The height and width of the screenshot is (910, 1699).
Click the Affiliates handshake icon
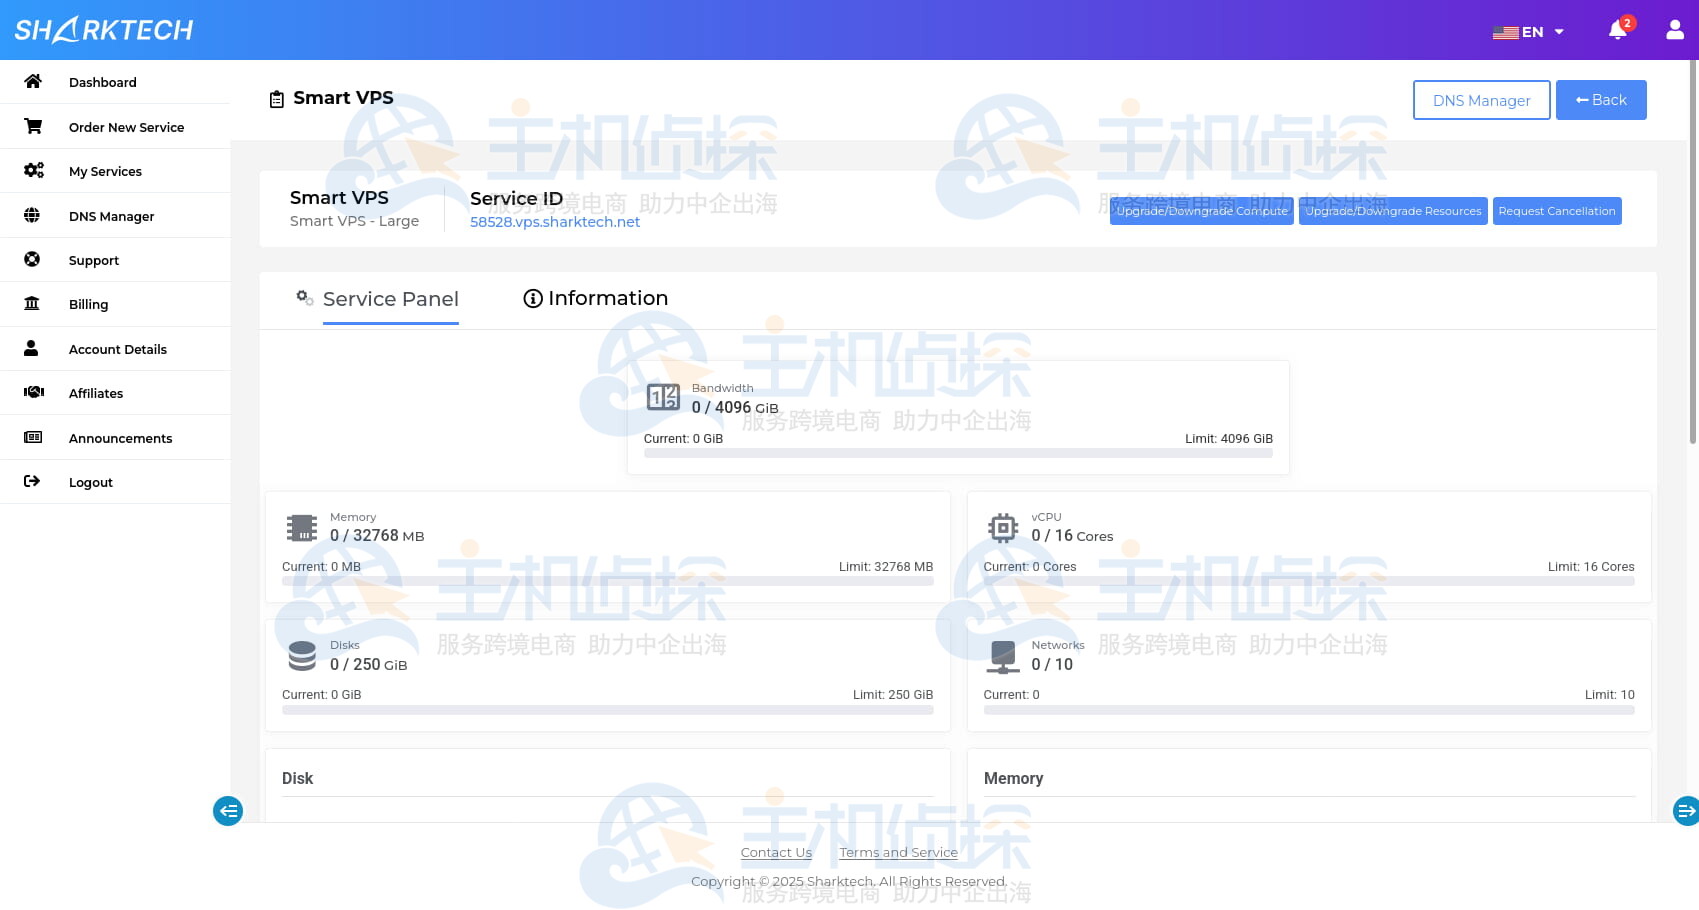pos(34,392)
